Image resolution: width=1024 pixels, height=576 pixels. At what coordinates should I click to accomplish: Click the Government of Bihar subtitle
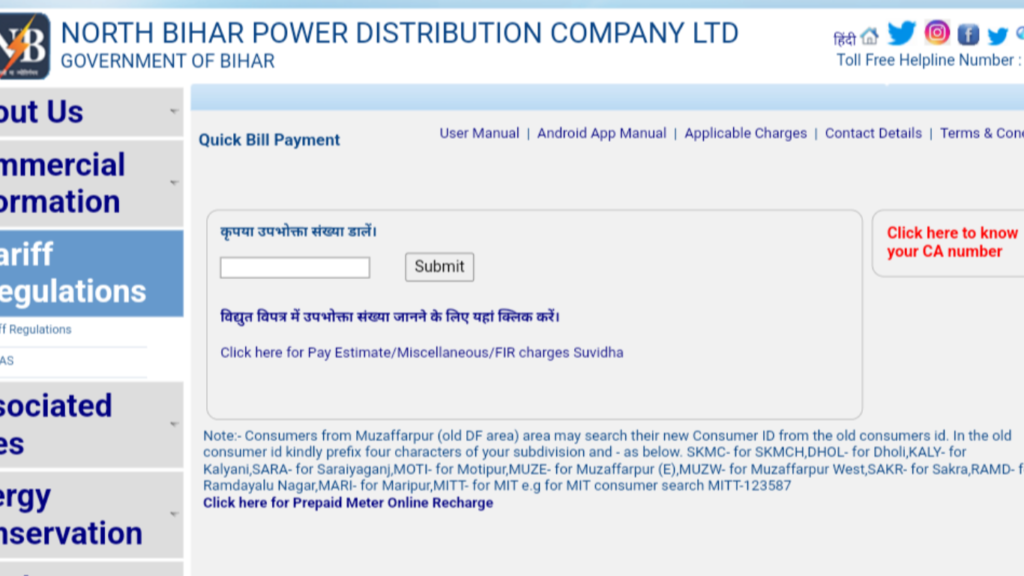click(x=168, y=61)
